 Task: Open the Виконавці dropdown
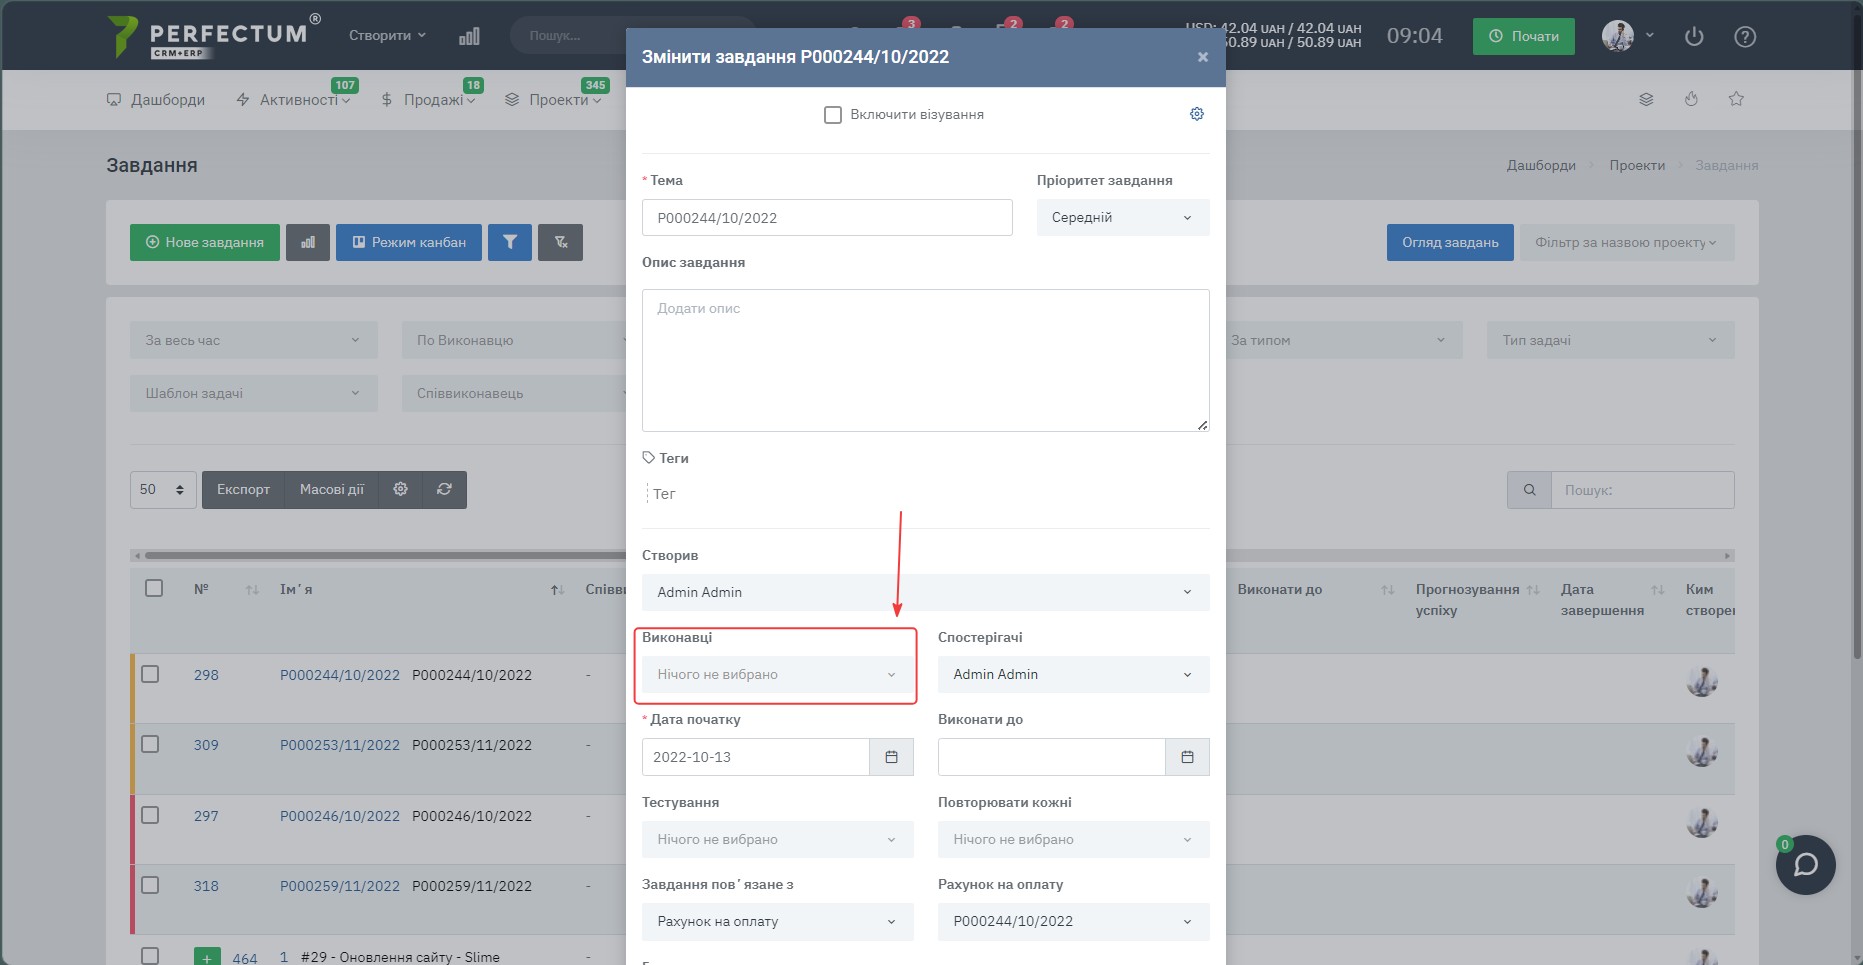pos(778,674)
